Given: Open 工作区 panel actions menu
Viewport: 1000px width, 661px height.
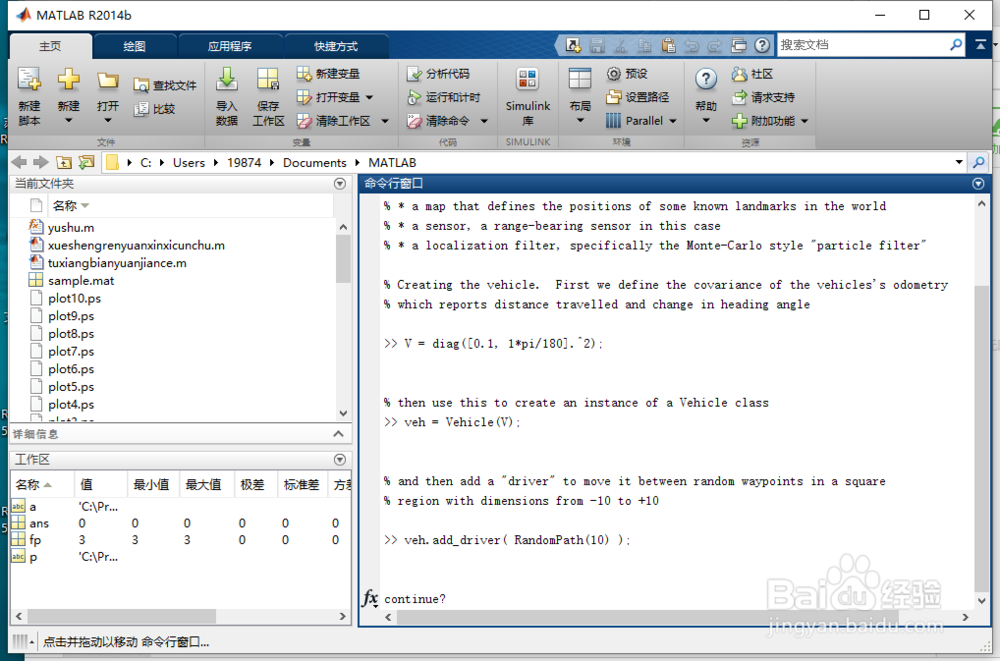Looking at the screenshot, I should click(x=340, y=459).
